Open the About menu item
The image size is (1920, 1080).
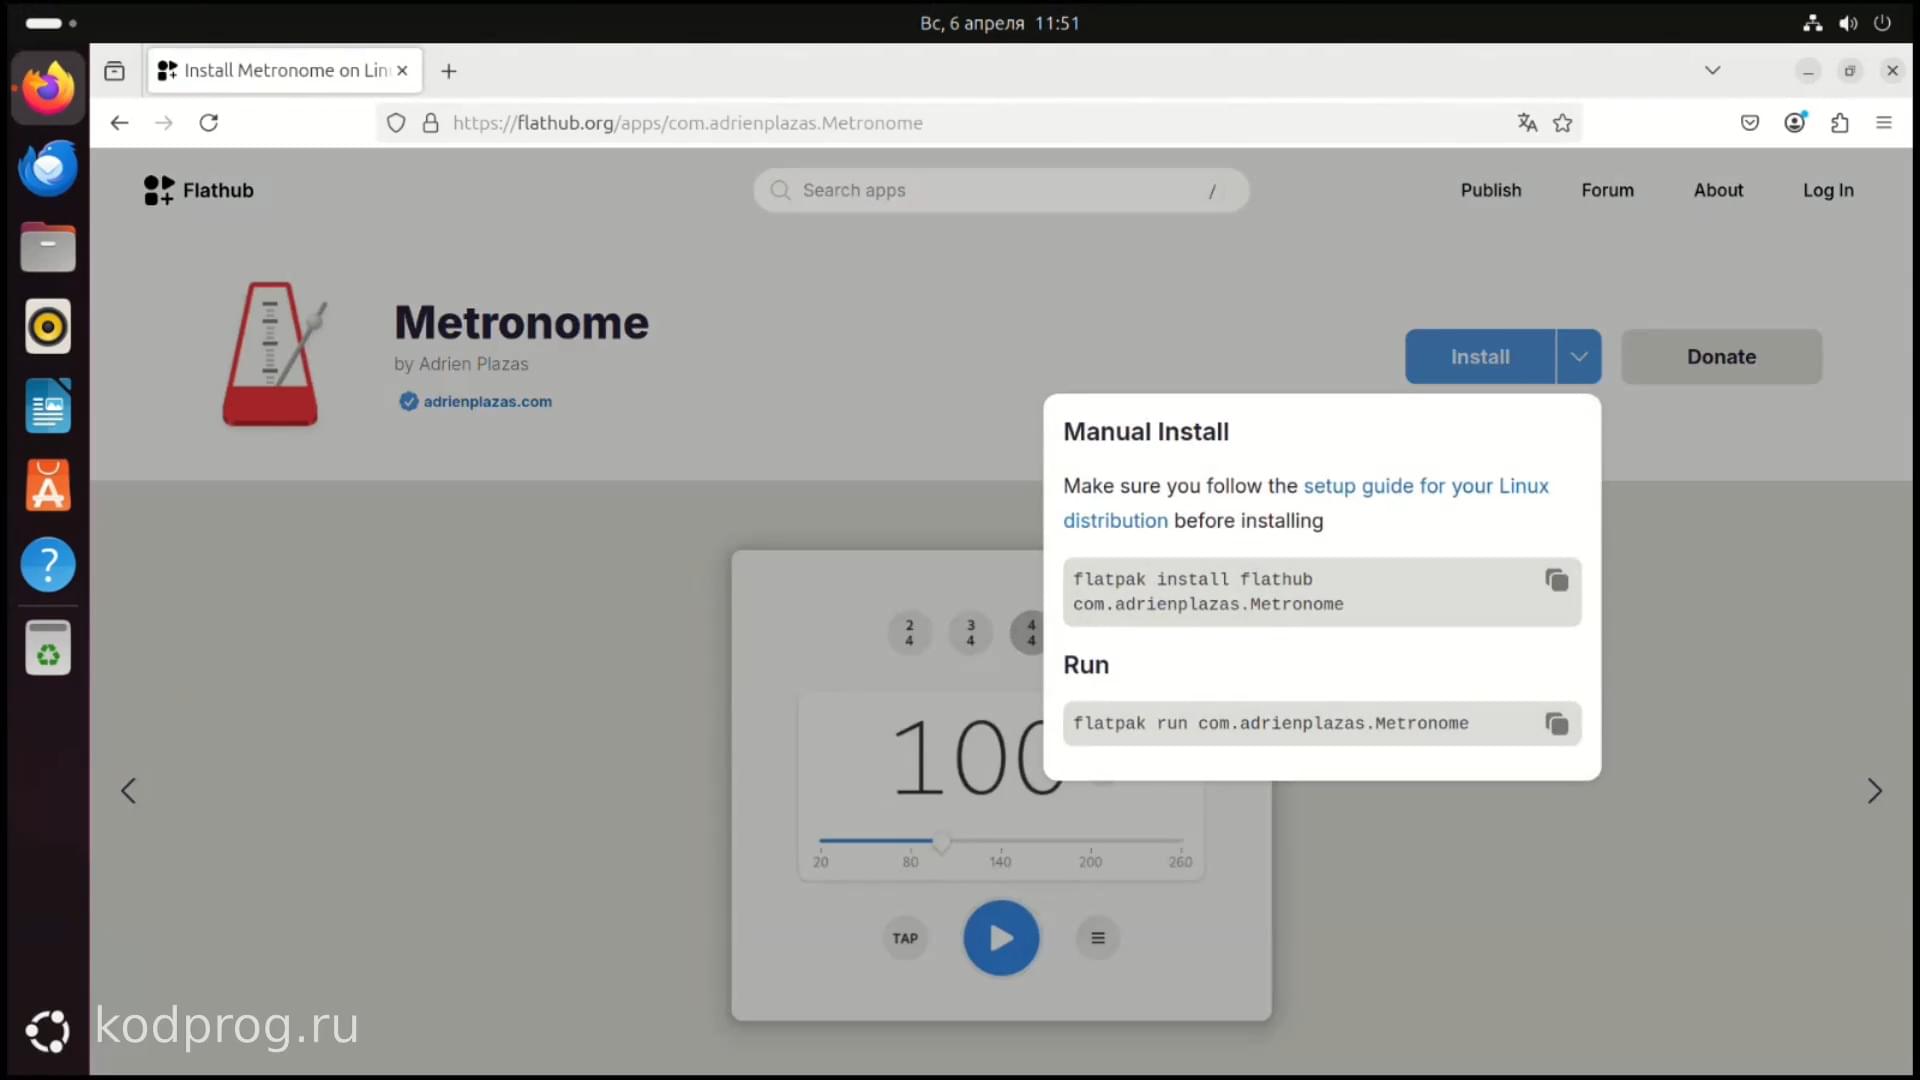coord(1718,190)
